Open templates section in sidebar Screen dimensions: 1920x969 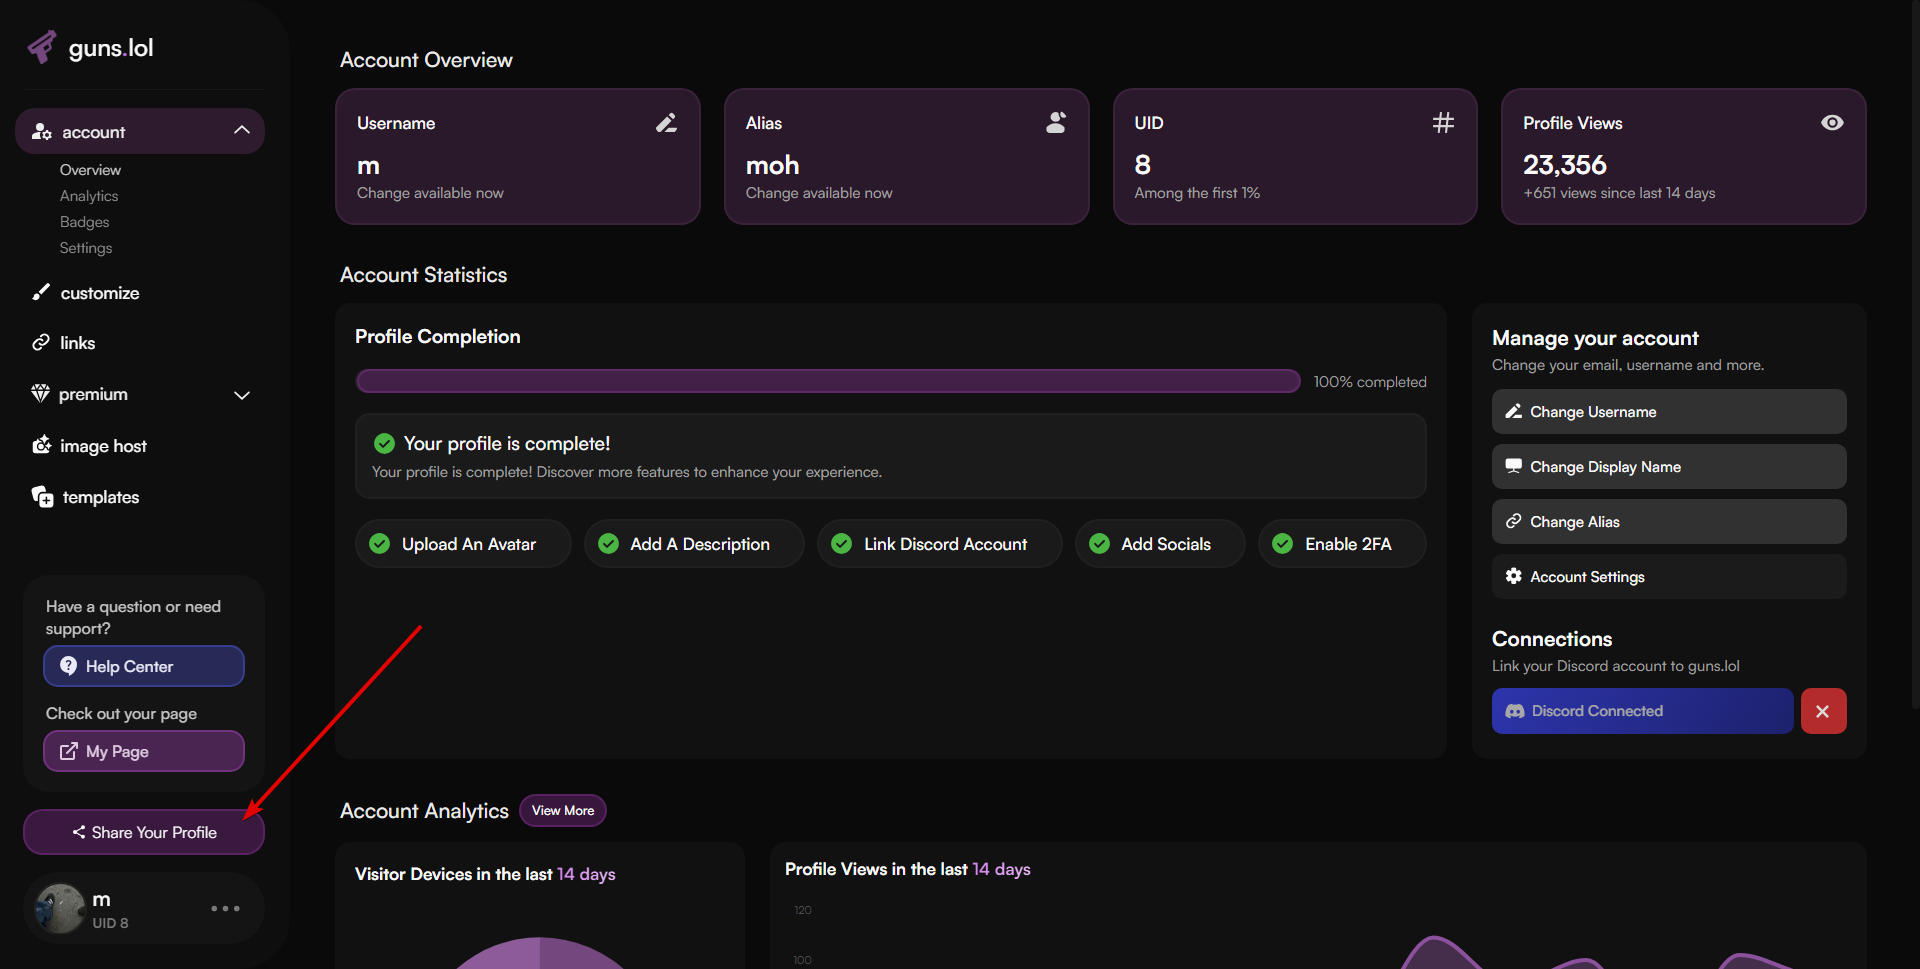tap(100, 497)
